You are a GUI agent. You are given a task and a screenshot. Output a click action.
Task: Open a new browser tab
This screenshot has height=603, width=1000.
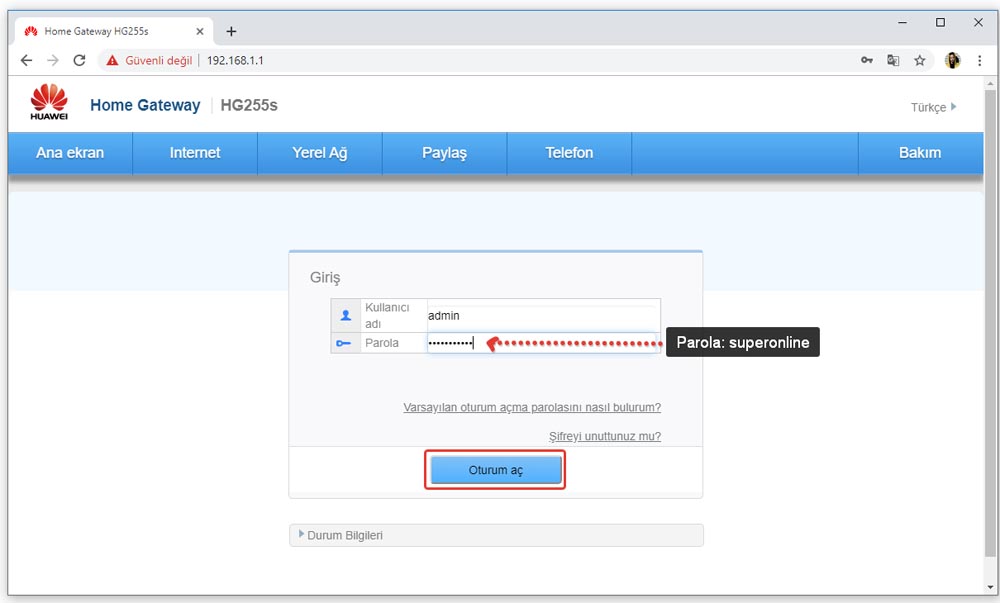click(231, 31)
